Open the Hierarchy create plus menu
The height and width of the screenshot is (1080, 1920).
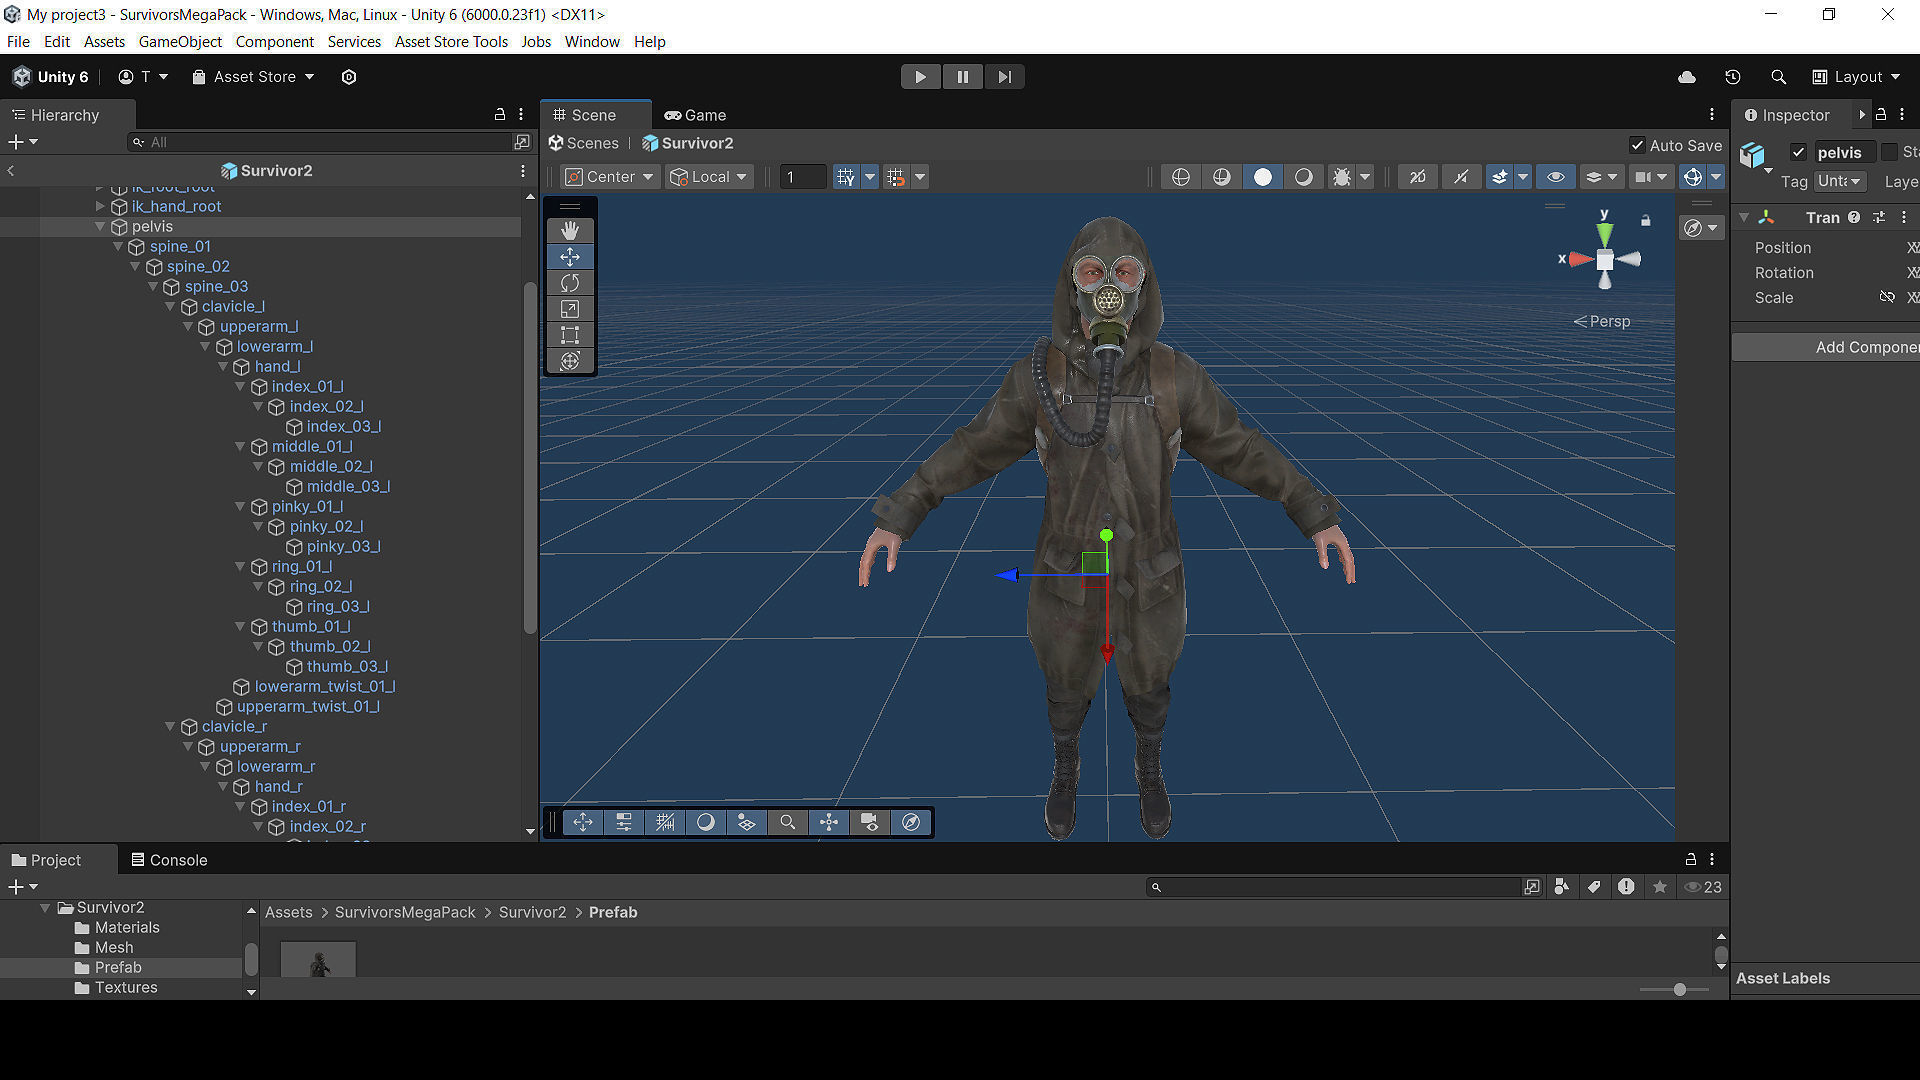tap(22, 142)
